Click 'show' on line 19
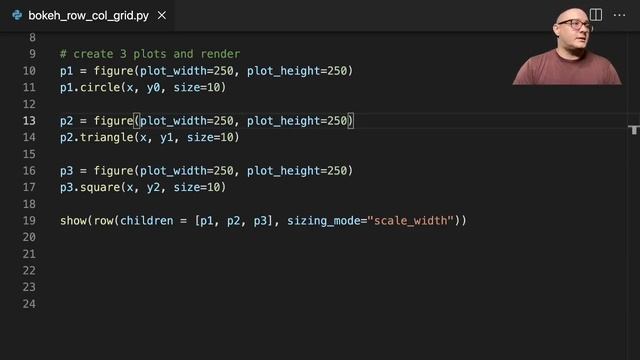Screen dimensions: 640x360 click(x=73, y=221)
